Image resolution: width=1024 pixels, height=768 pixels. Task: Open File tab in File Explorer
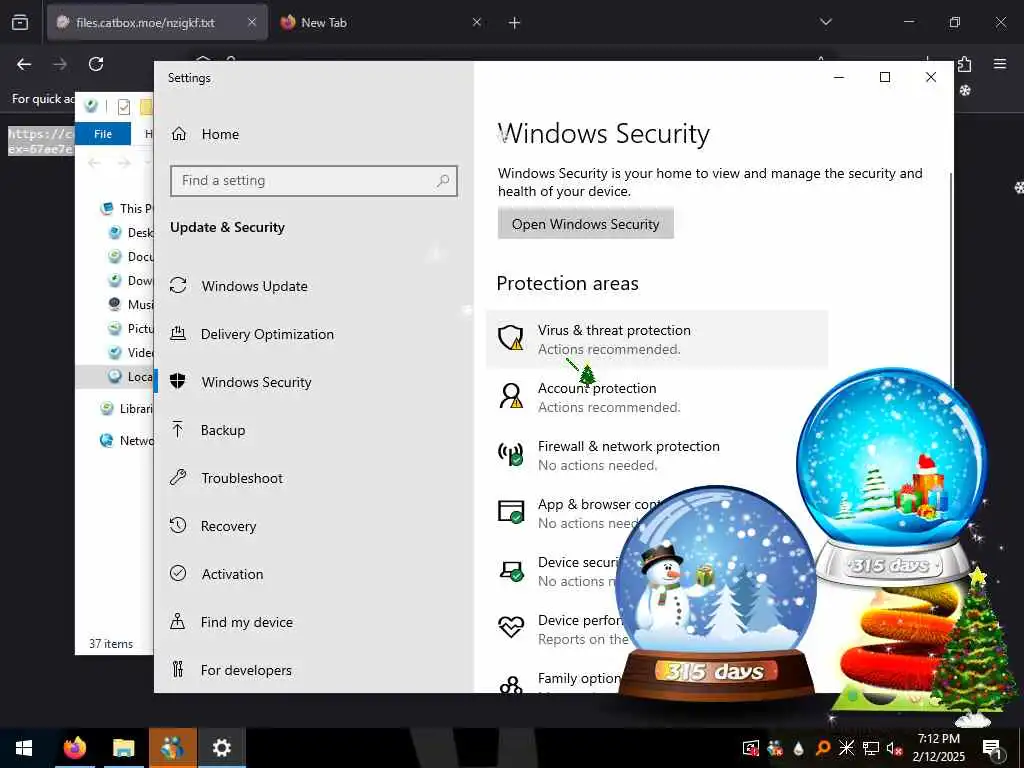click(x=103, y=134)
